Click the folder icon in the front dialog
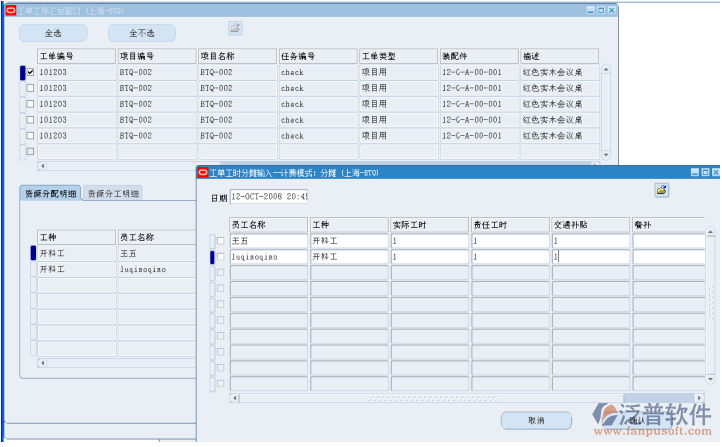722x447 pixels. (661, 189)
